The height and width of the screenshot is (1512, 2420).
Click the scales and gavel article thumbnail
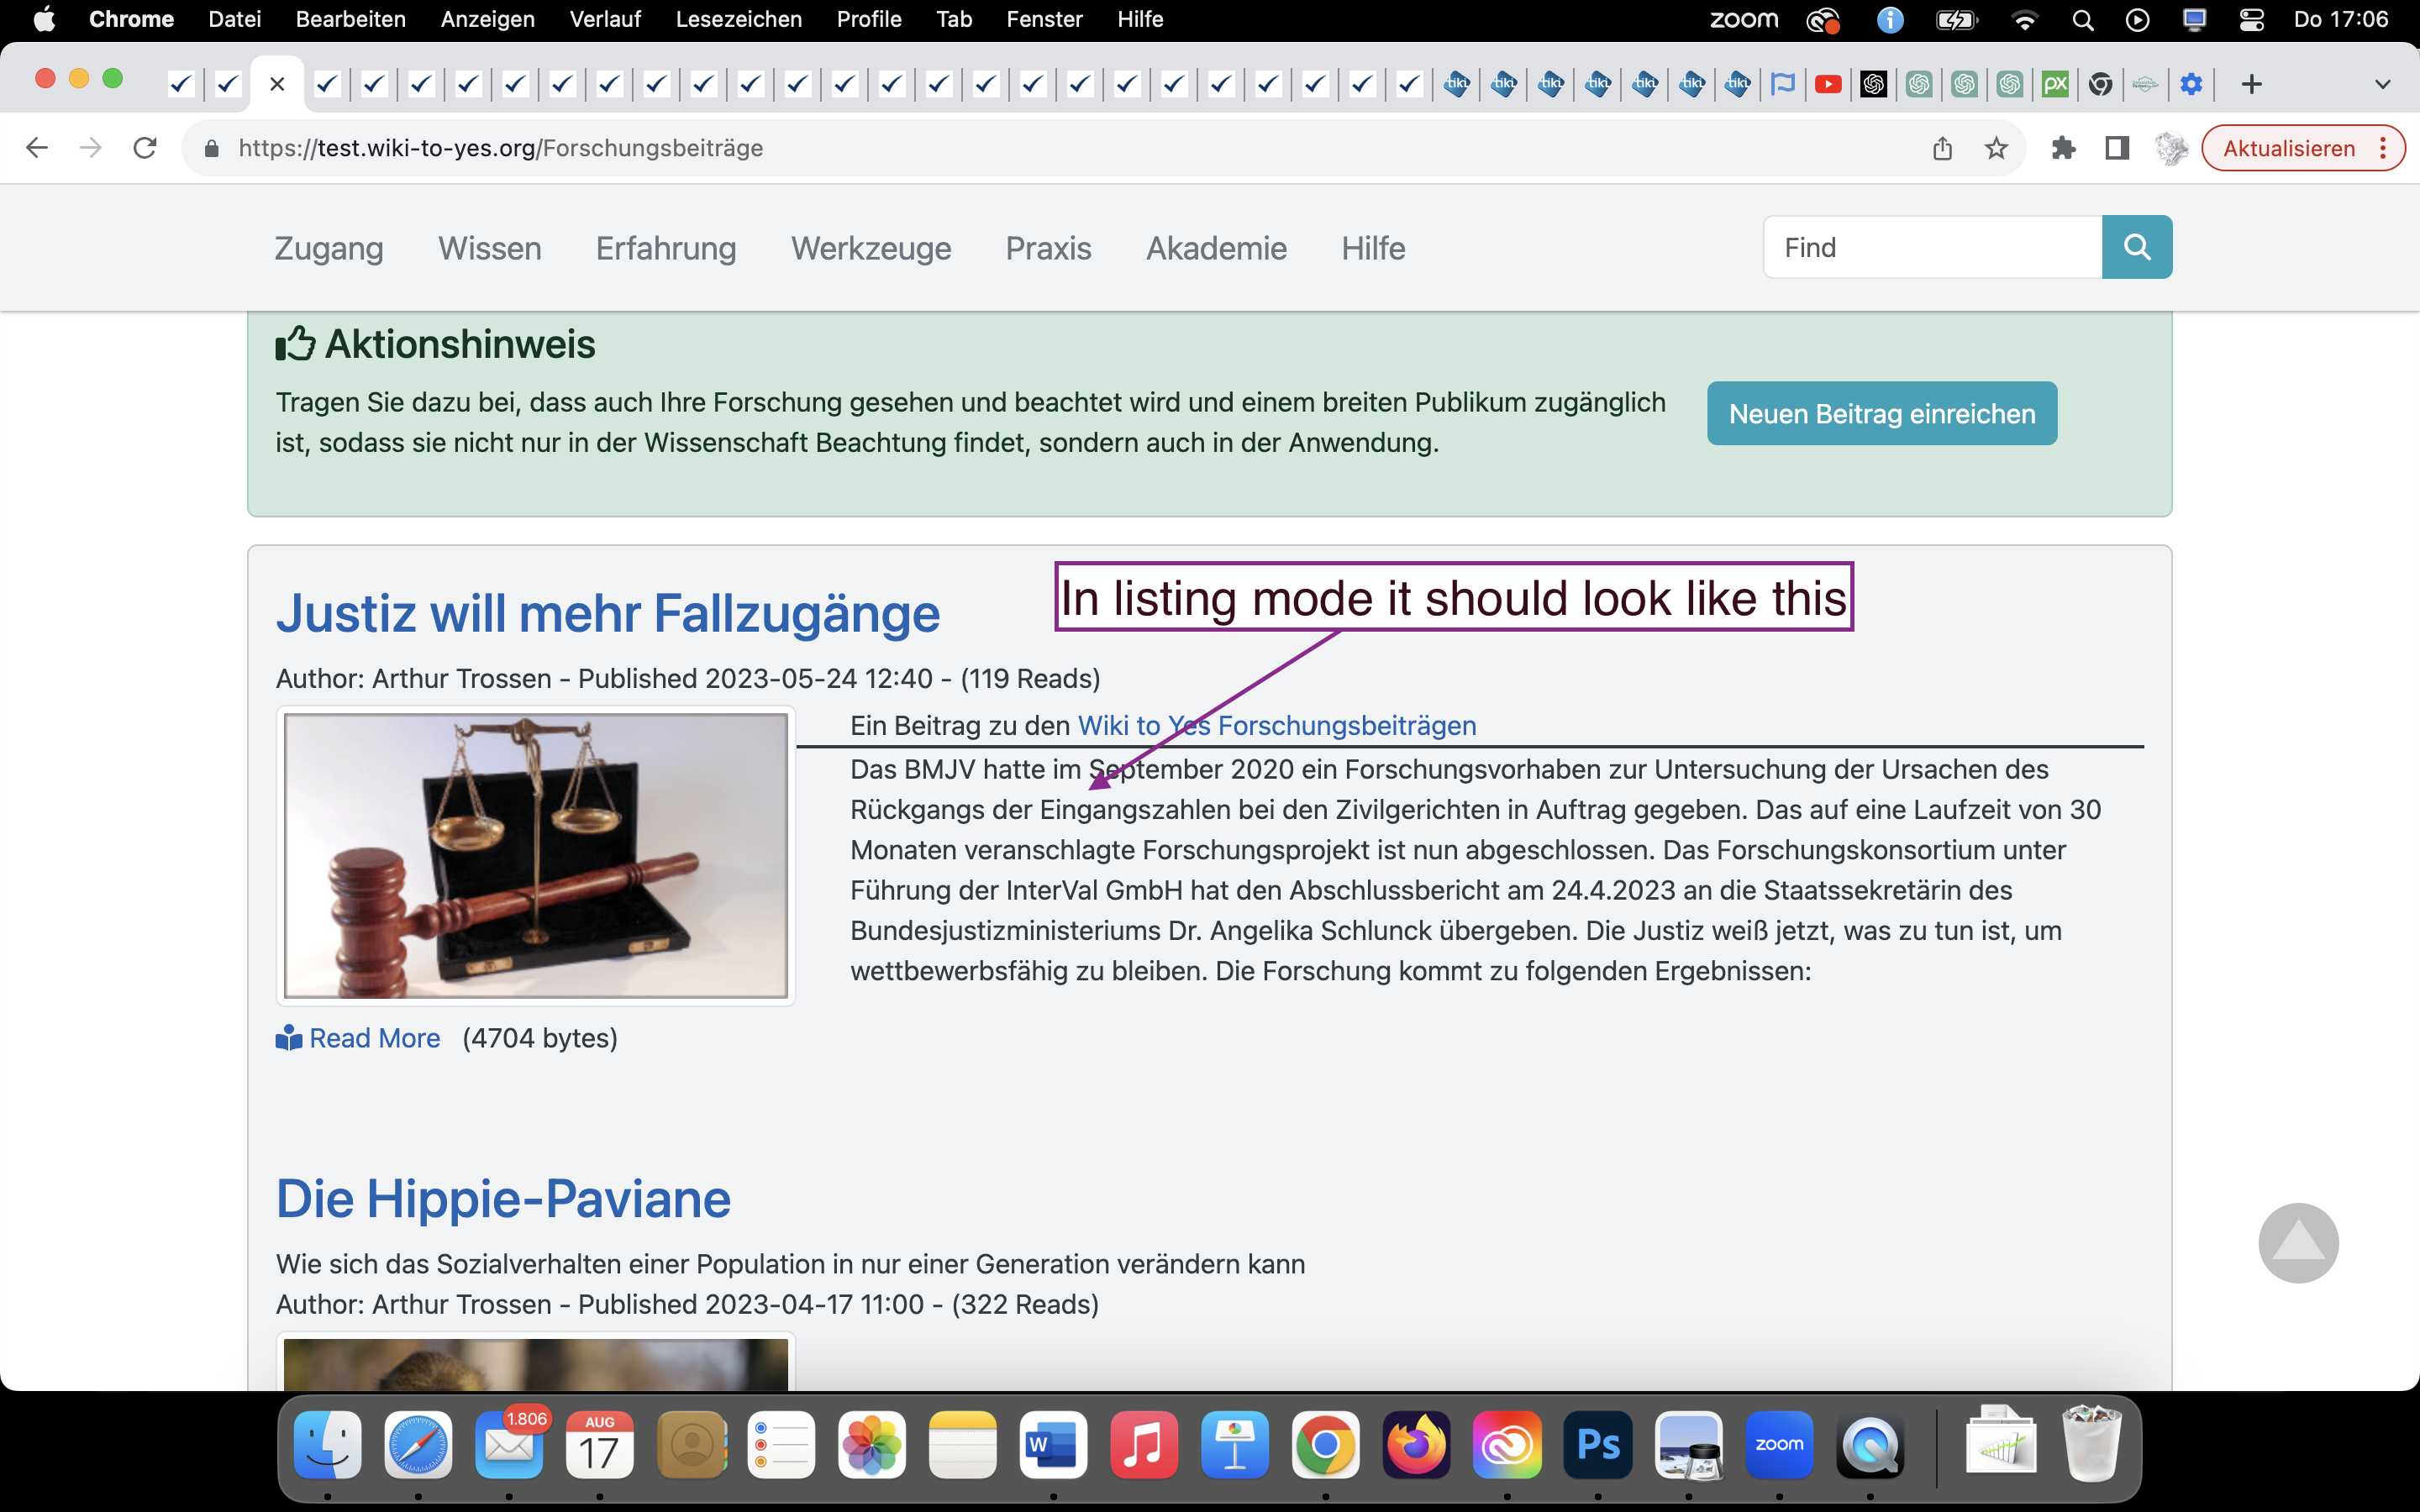535,855
